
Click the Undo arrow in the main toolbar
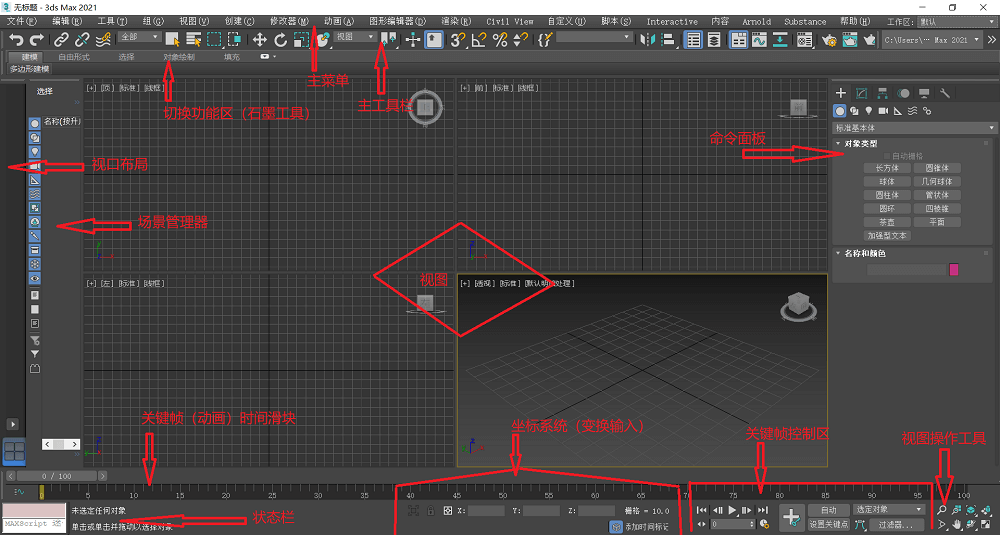16,40
